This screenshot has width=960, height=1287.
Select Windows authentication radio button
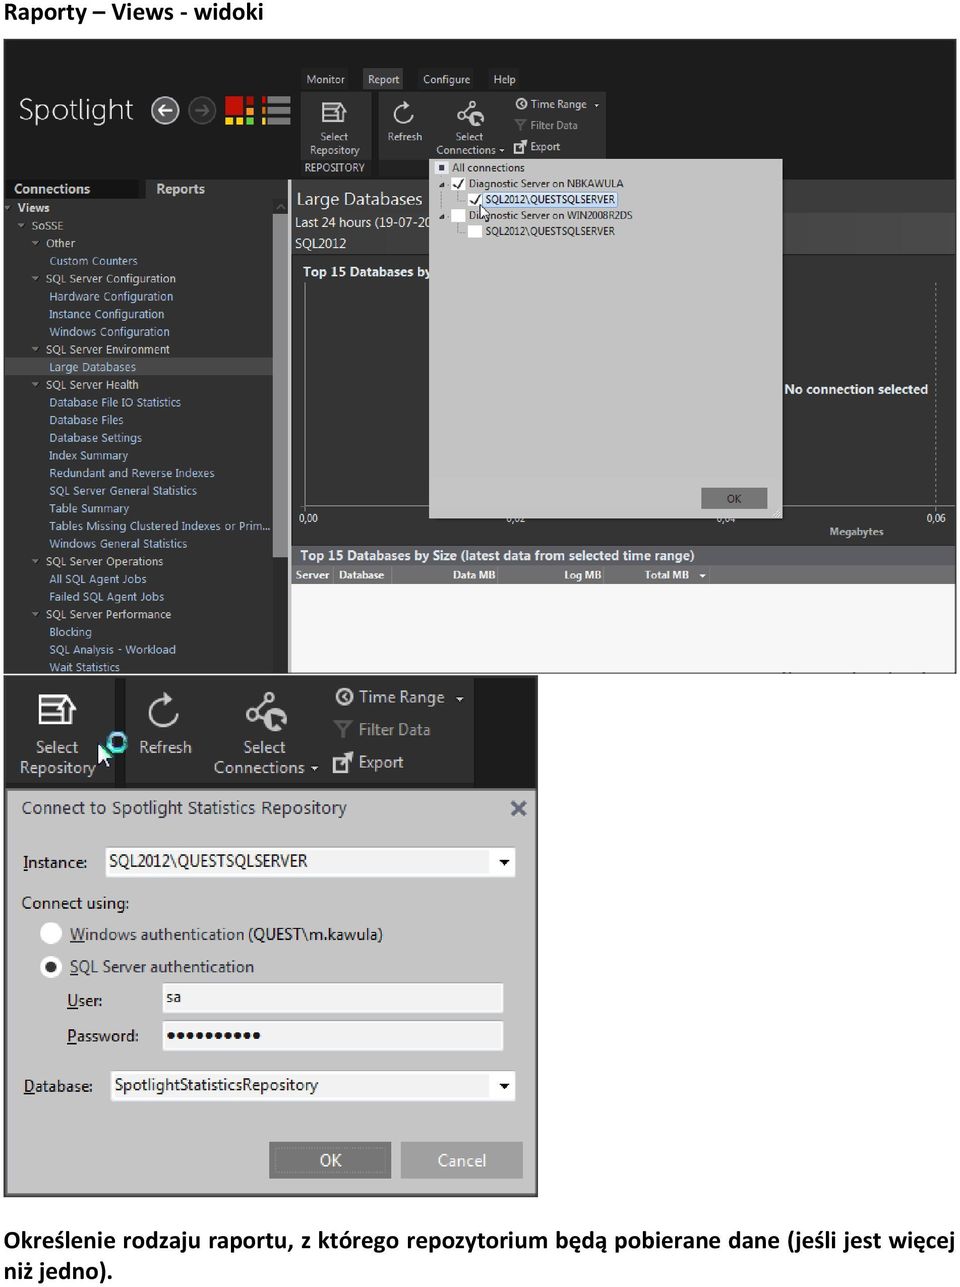[x=51, y=934]
